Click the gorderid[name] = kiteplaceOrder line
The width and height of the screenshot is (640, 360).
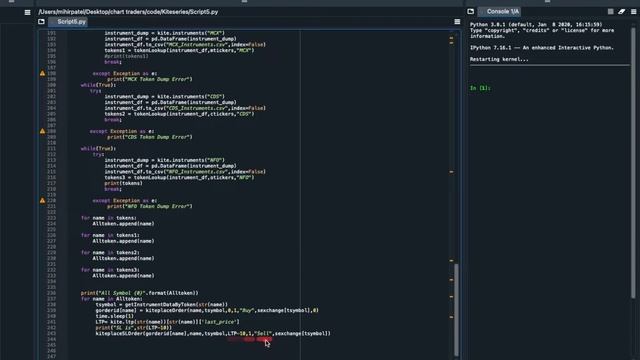[x=207, y=310]
